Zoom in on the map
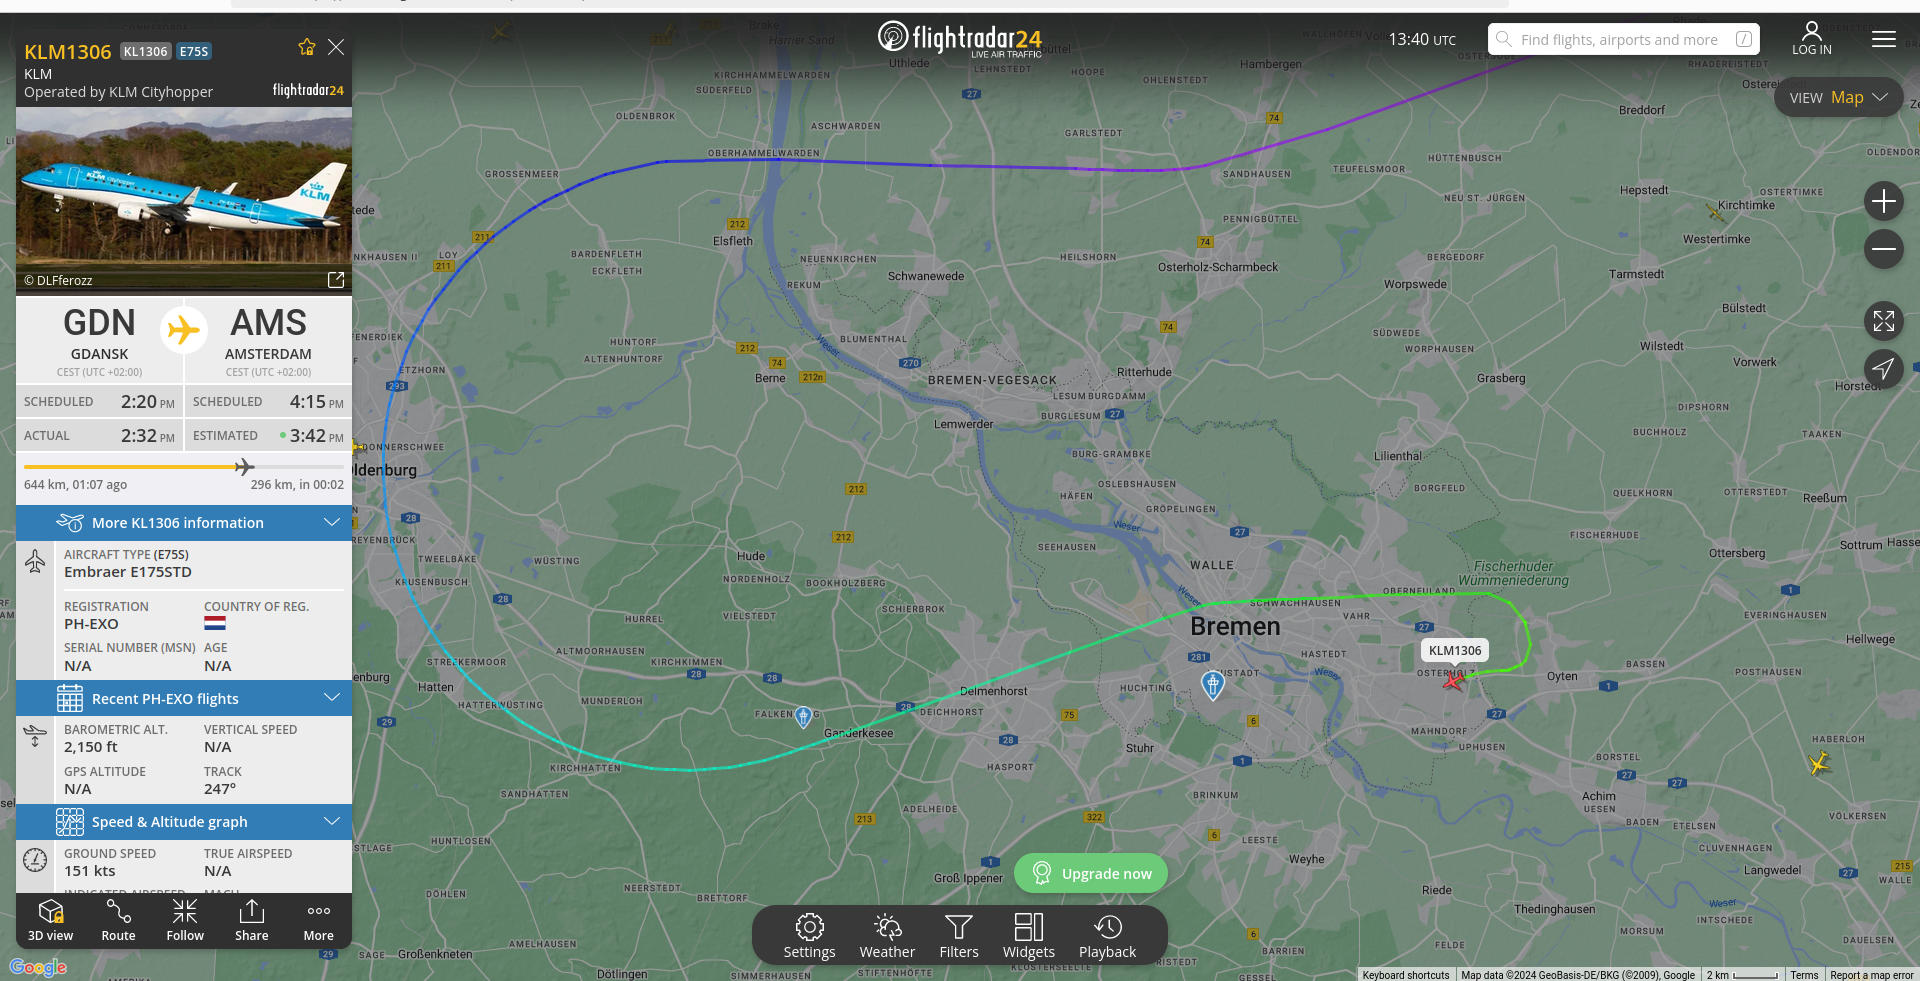Viewport: 1920px width, 981px height. point(1883,201)
